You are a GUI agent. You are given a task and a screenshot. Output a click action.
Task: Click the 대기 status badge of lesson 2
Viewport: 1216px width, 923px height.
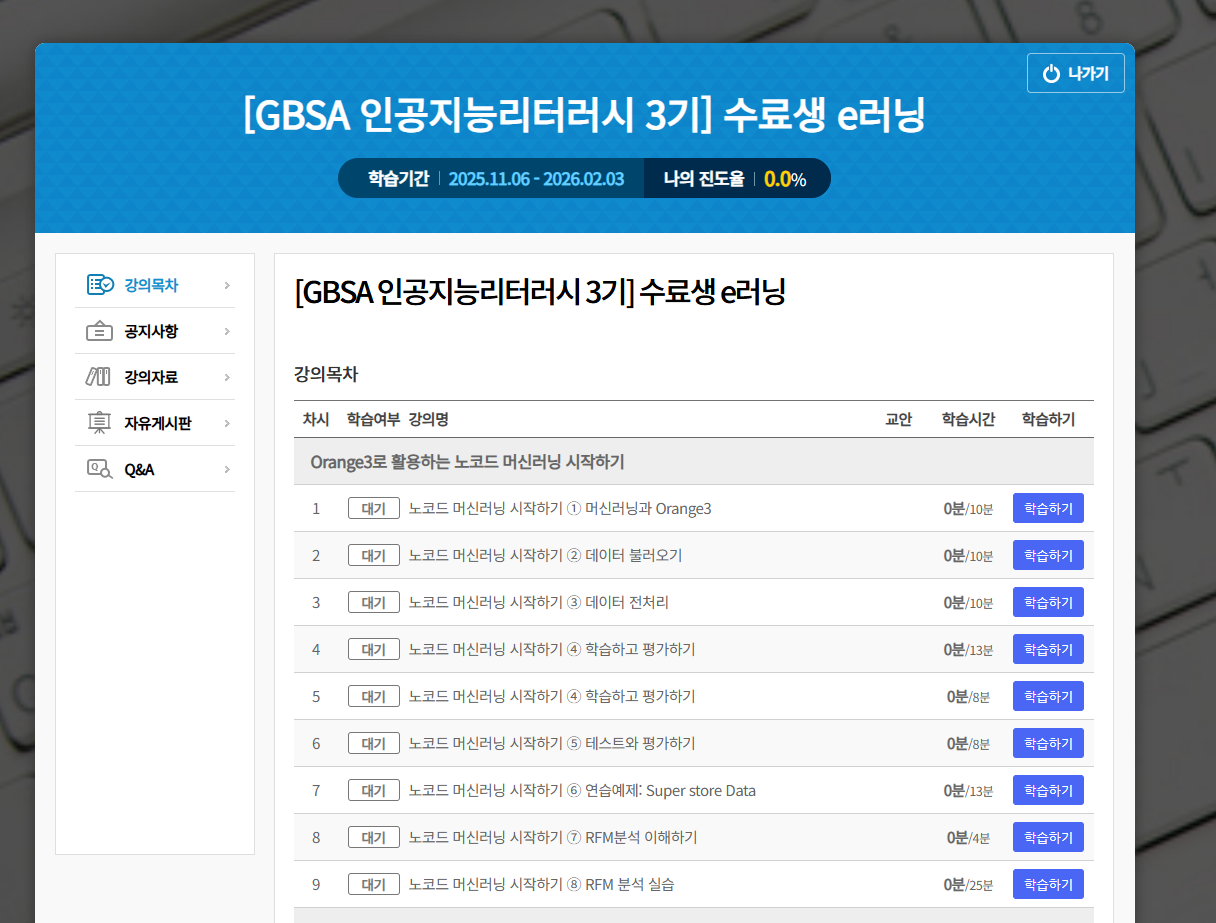(x=374, y=555)
